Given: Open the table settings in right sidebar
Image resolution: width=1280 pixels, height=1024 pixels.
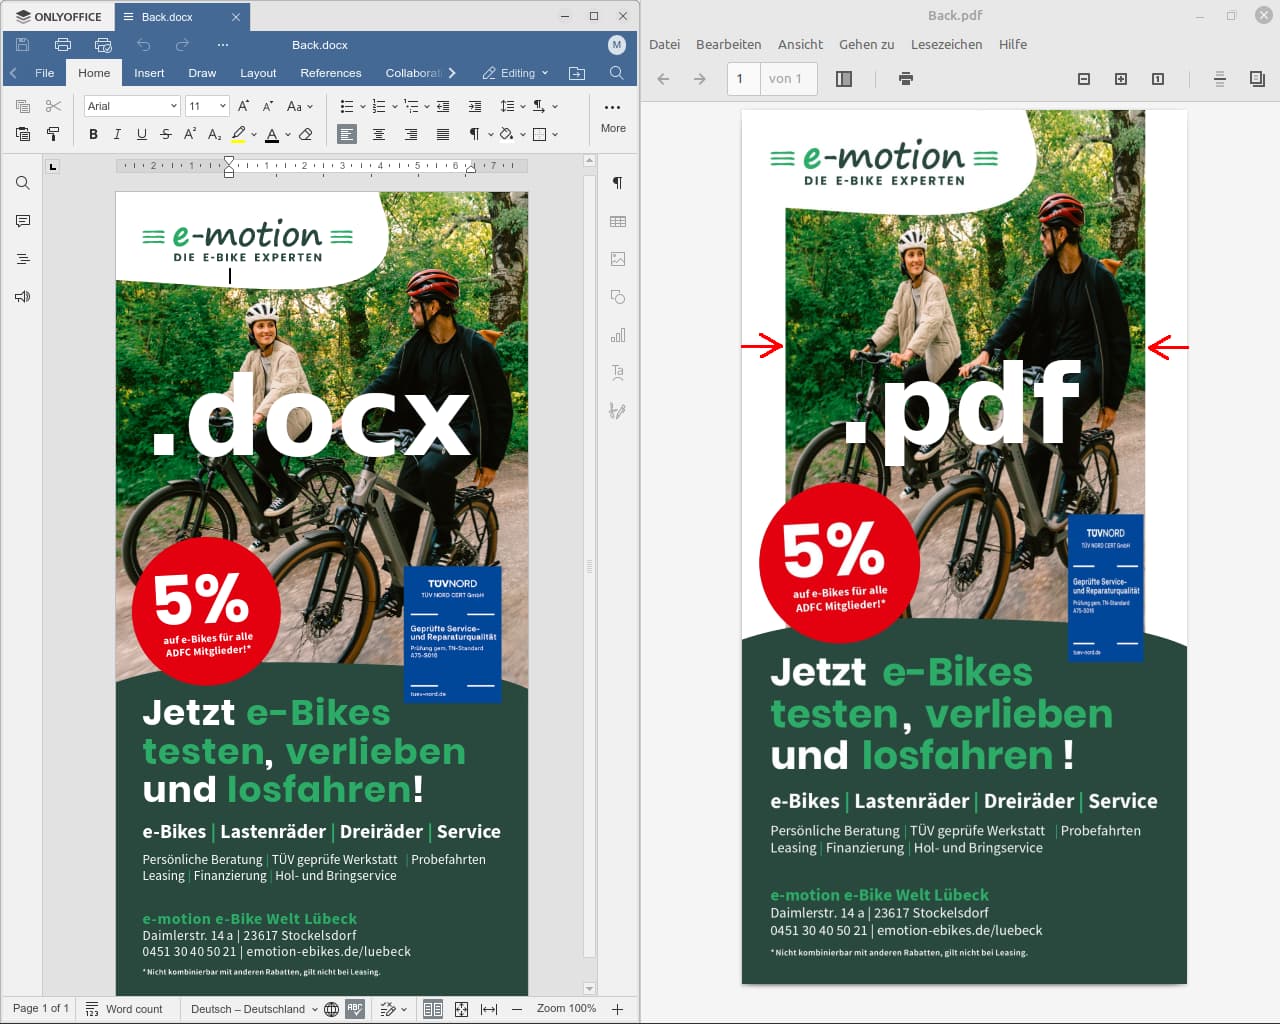Looking at the screenshot, I should (x=618, y=222).
